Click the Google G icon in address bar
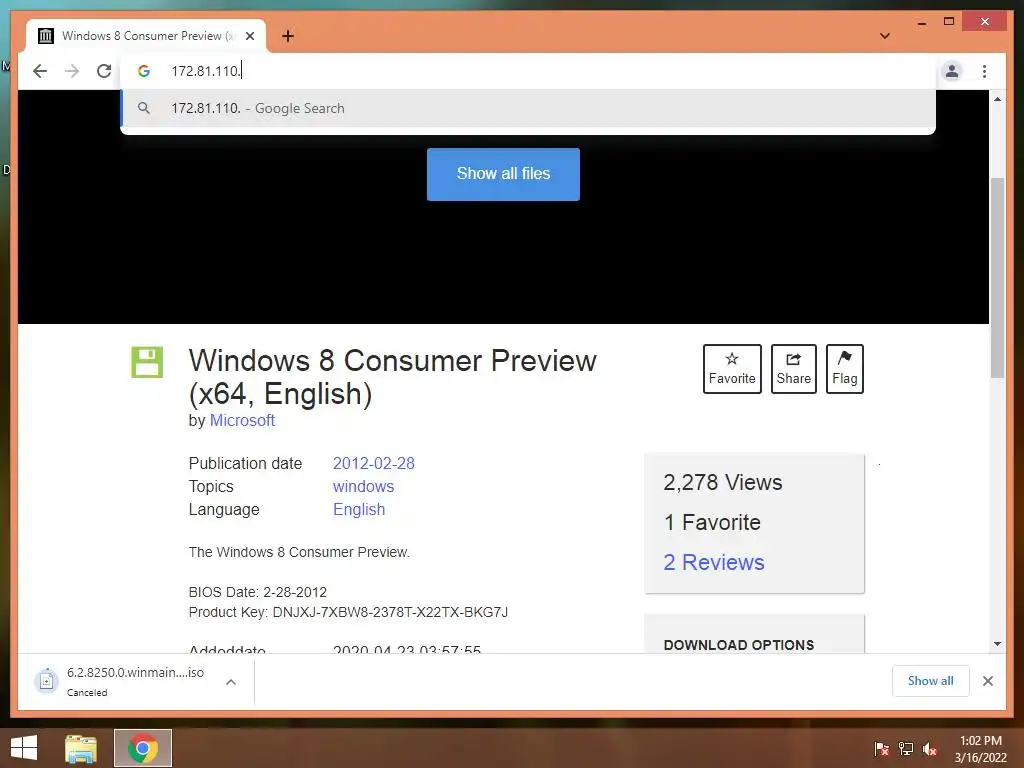This screenshot has height=768, width=1024. pos(144,71)
